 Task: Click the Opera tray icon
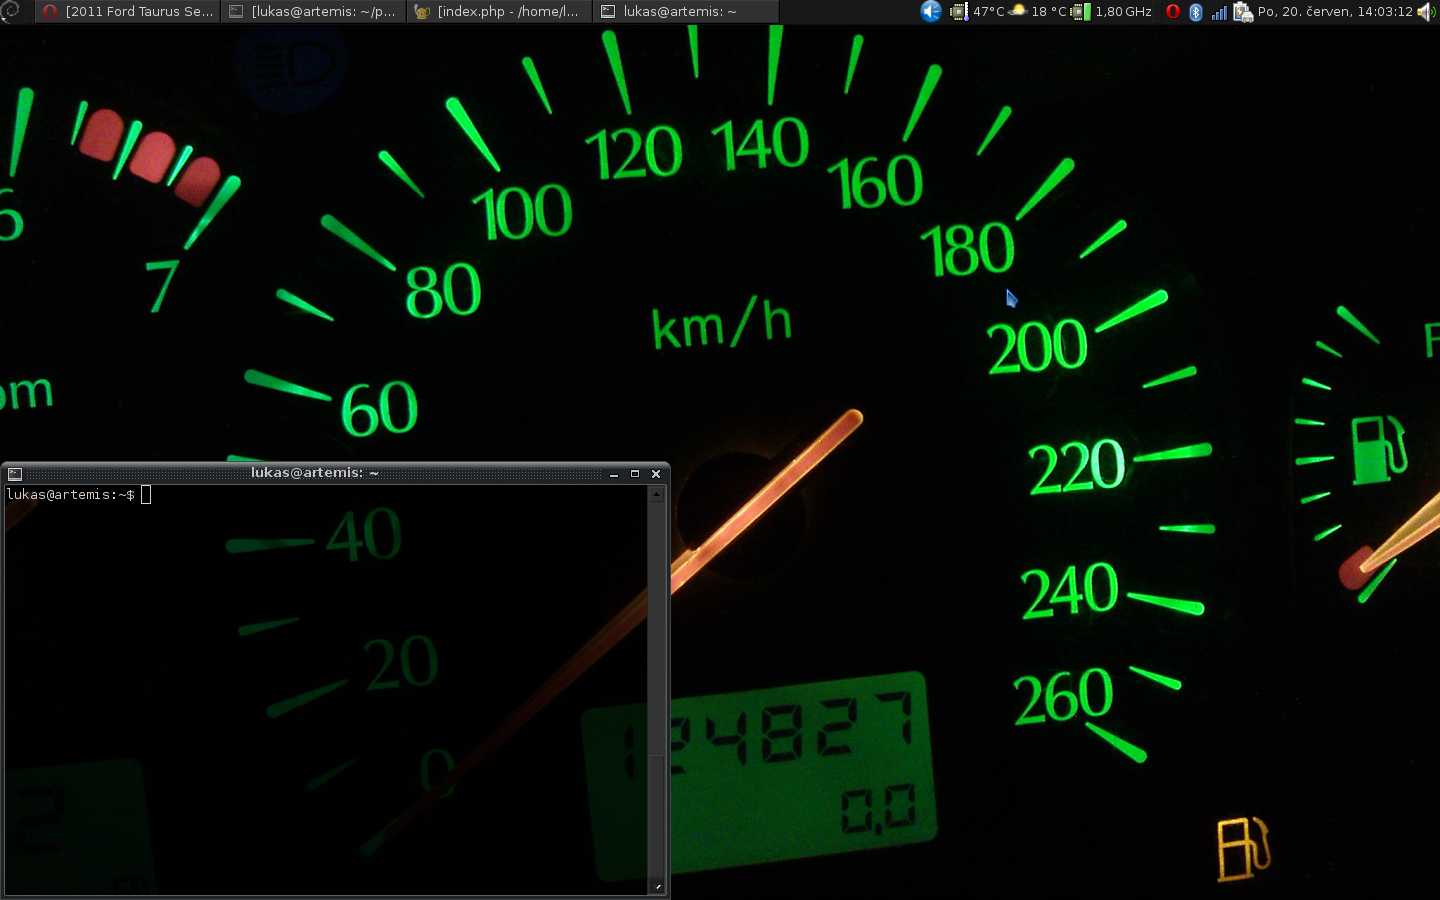click(1173, 11)
